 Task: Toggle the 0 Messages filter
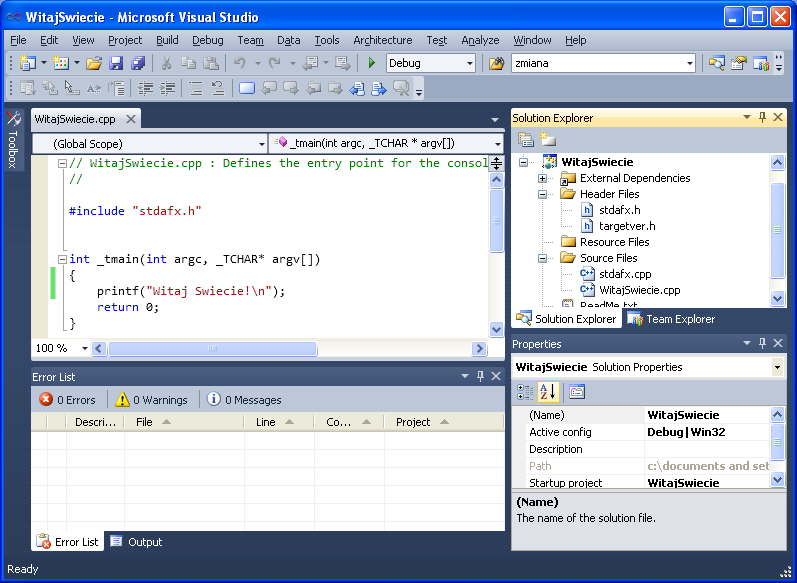(244, 400)
